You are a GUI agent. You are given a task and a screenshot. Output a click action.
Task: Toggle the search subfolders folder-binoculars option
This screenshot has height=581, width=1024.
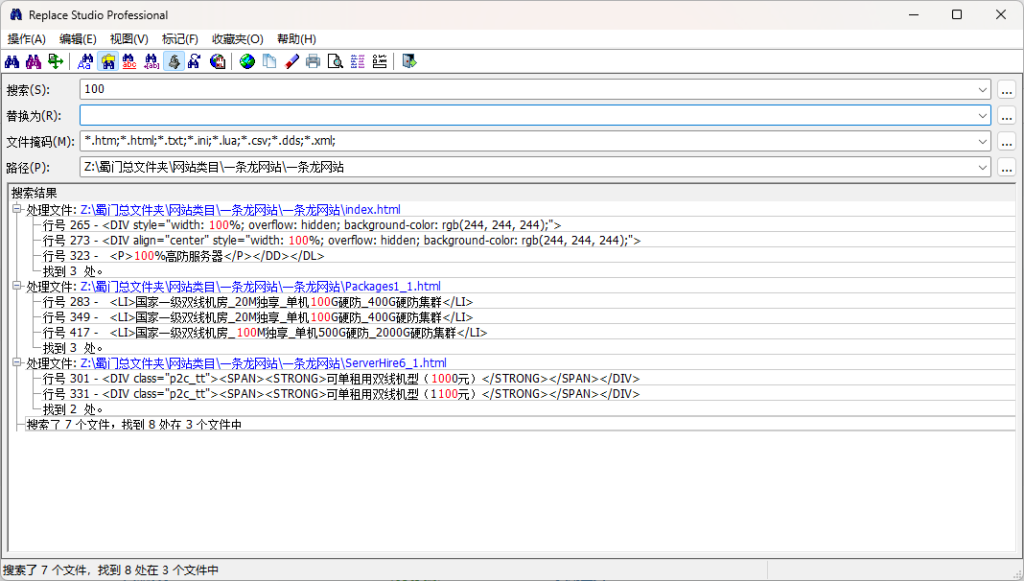[x=108, y=61]
